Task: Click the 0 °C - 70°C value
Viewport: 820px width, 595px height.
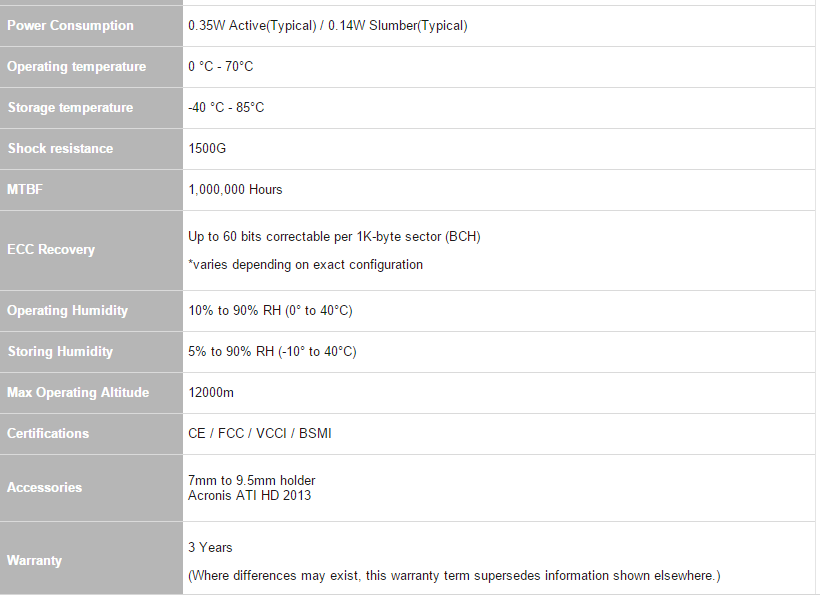Action: [220, 67]
